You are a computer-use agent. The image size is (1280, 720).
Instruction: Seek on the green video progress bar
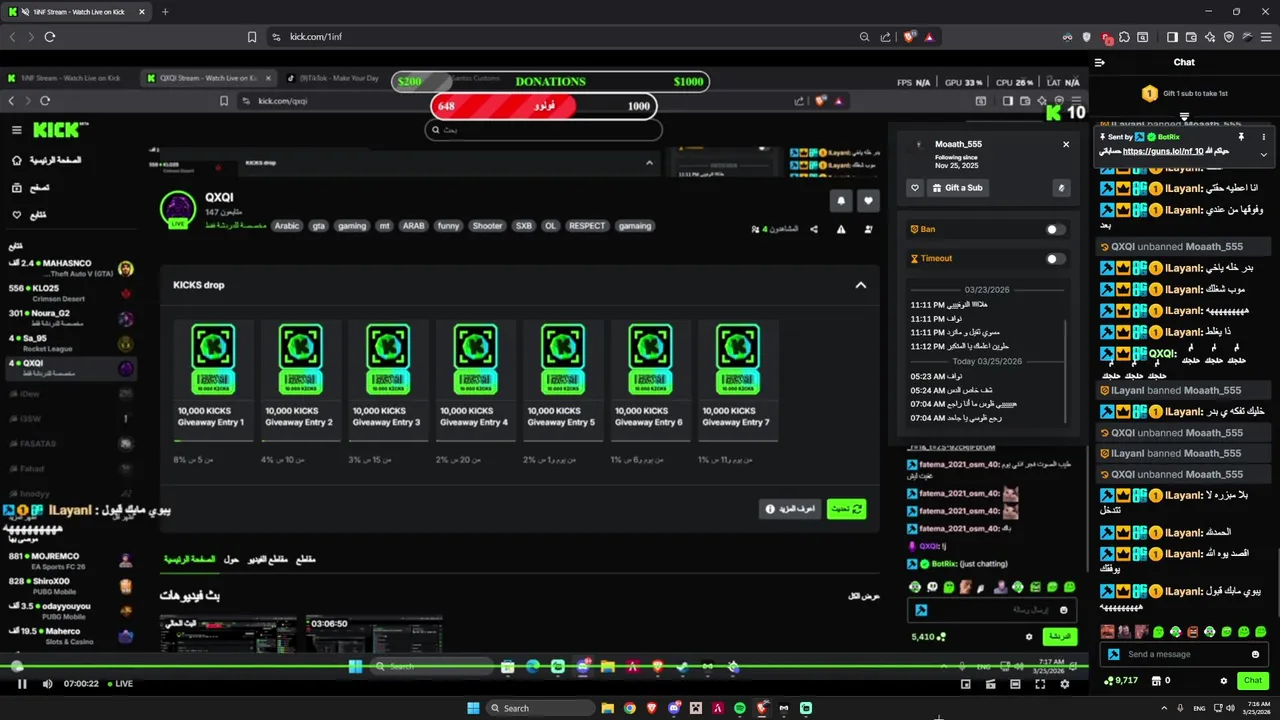tap(545, 667)
